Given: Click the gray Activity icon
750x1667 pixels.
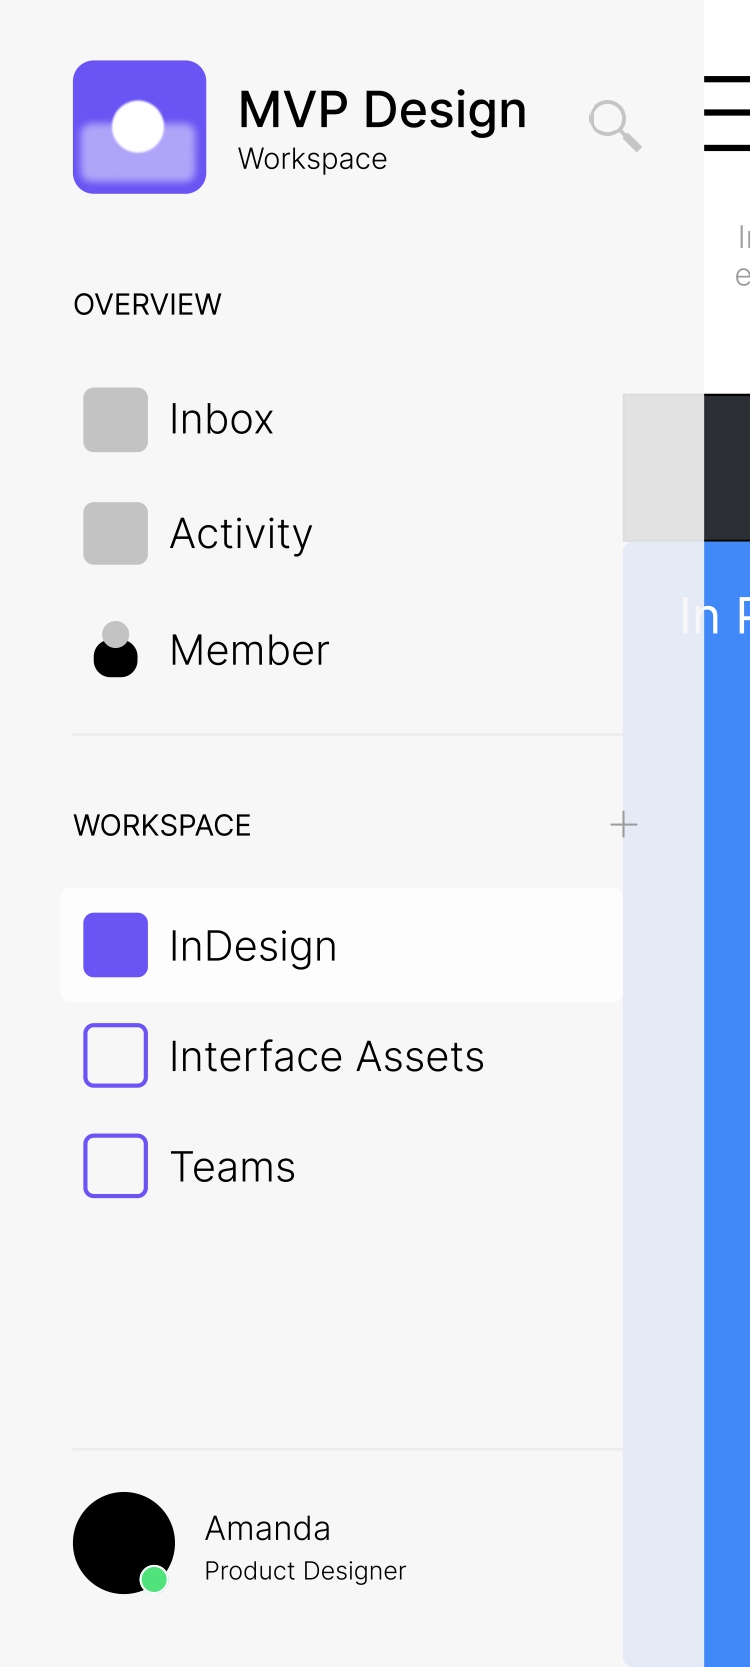Looking at the screenshot, I should [115, 534].
